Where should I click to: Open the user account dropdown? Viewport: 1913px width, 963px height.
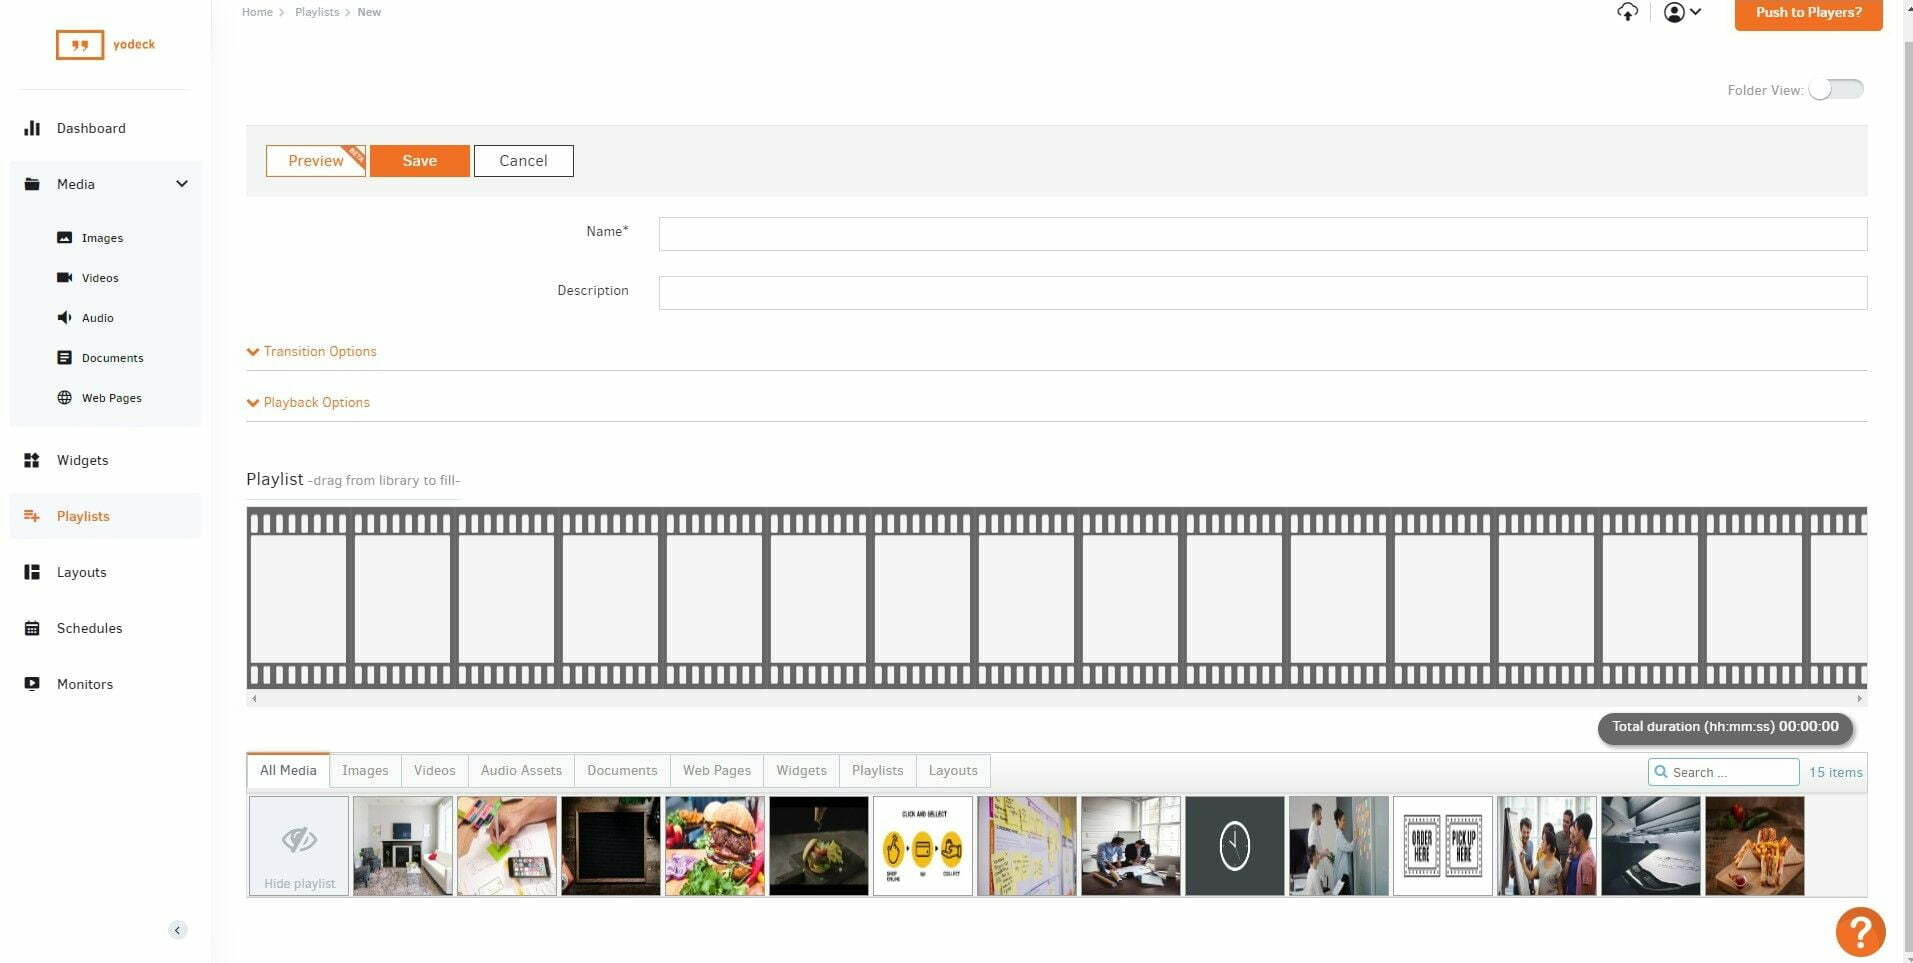tap(1682, 12)
